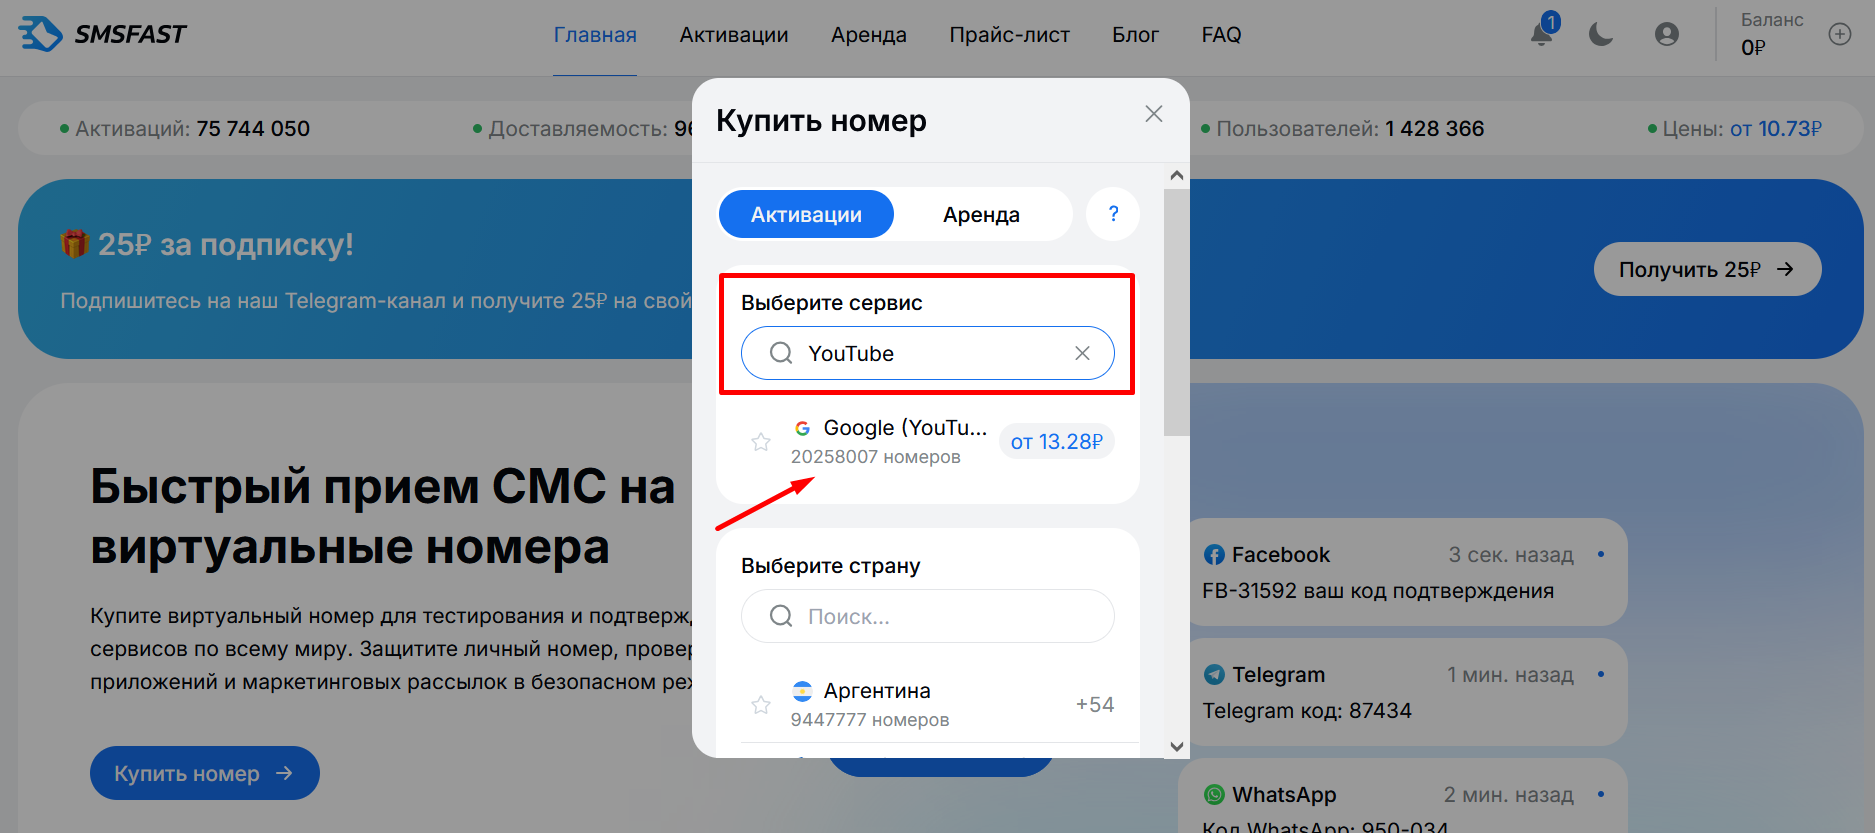Viewport: 1875px width, 833px height.
Task: Click the 20258007 номеров count
Action: point(876,457)
